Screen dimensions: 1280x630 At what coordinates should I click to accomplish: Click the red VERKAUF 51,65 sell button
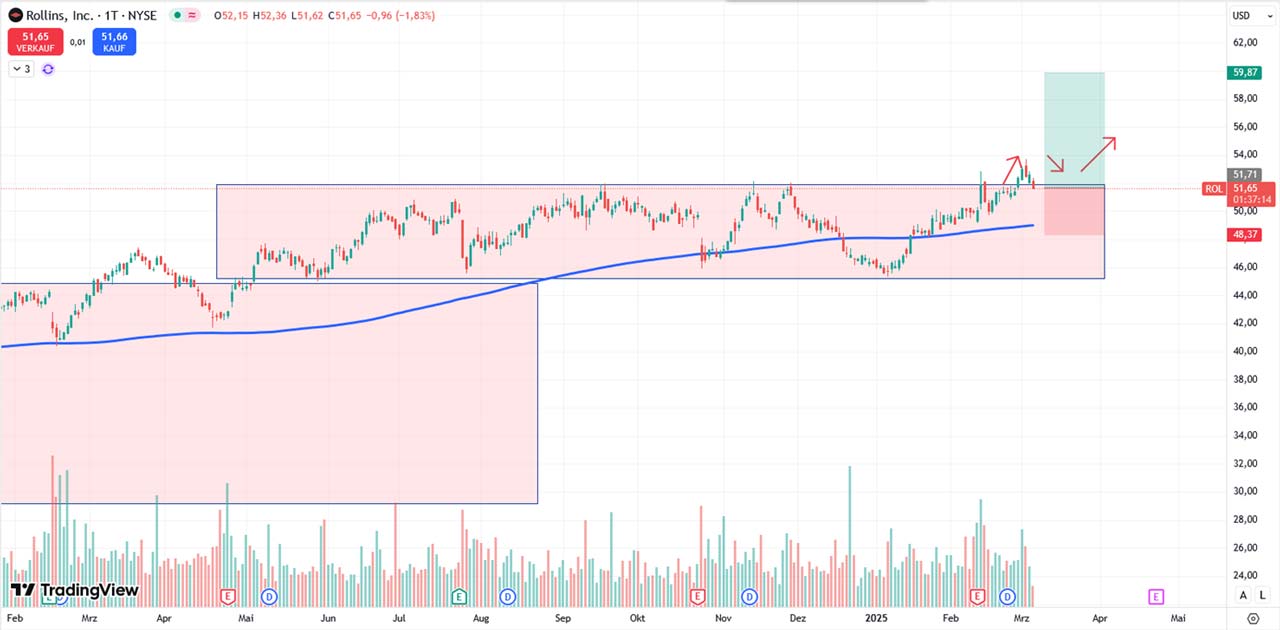[35, 42]
